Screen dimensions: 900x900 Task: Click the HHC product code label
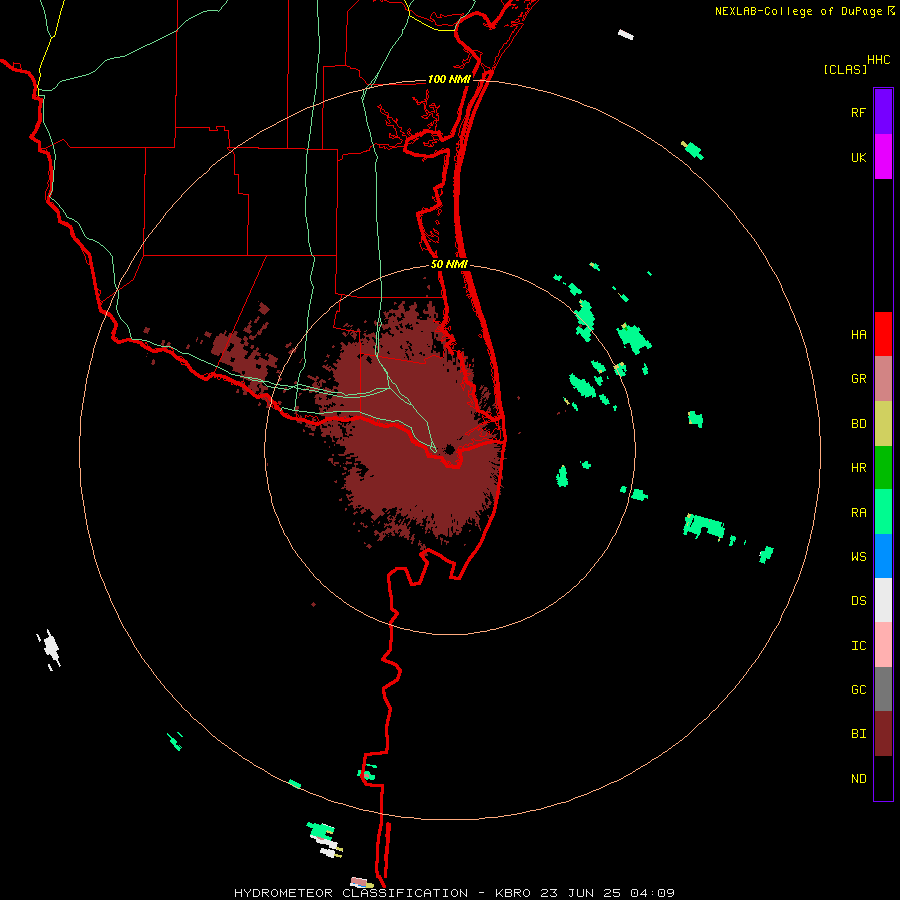(x=878, y=60)
